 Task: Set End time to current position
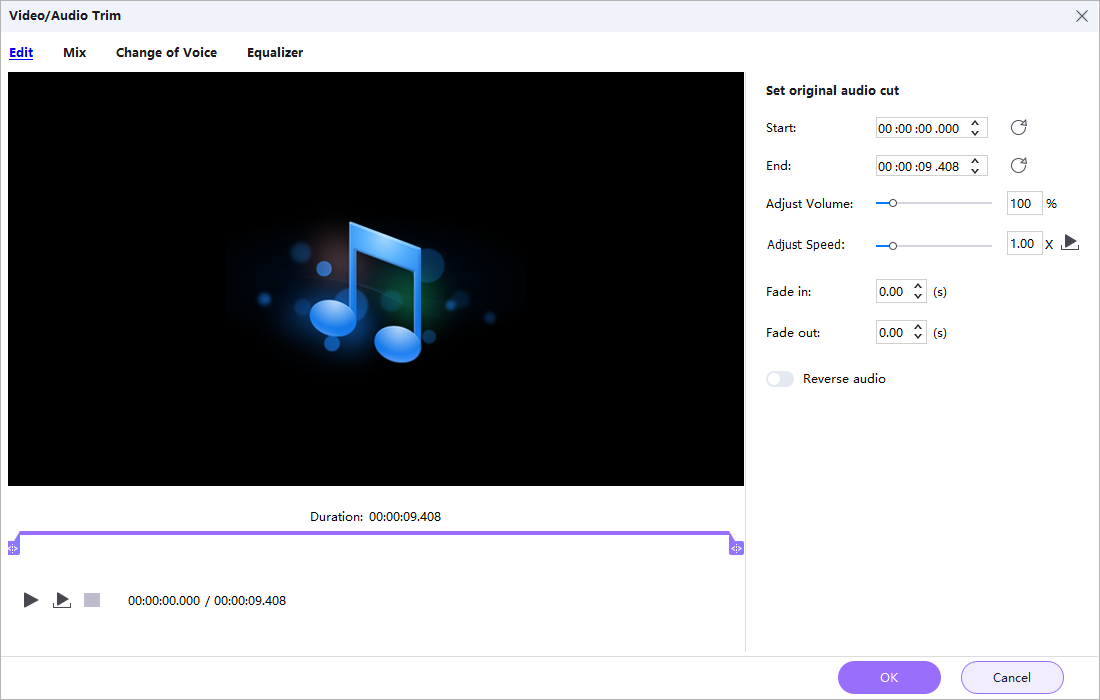pos(1019,166)
